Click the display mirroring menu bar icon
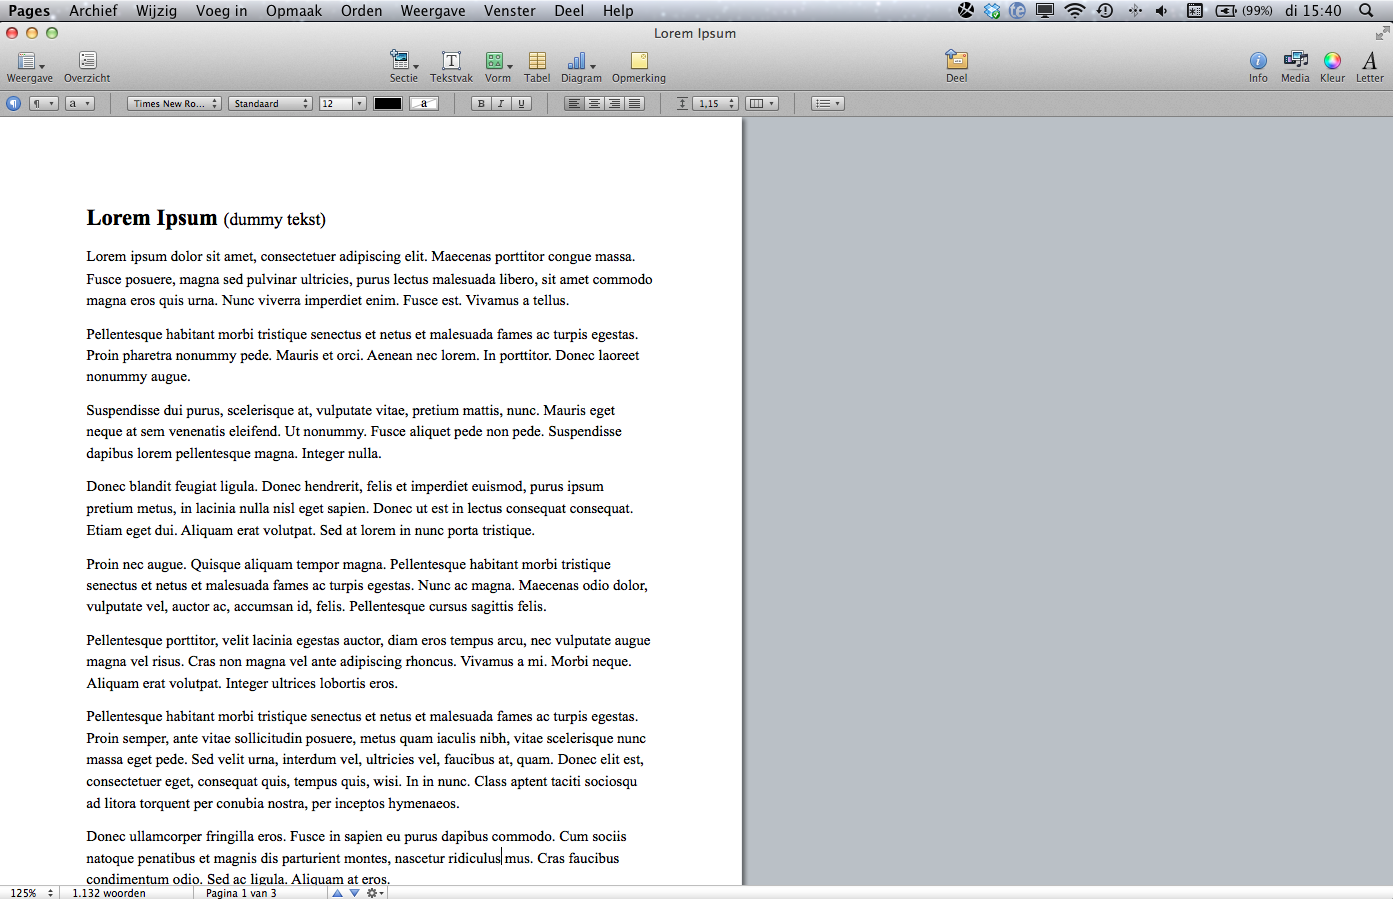This screenshot has height=899, width=1393. tap(1045, 11)
